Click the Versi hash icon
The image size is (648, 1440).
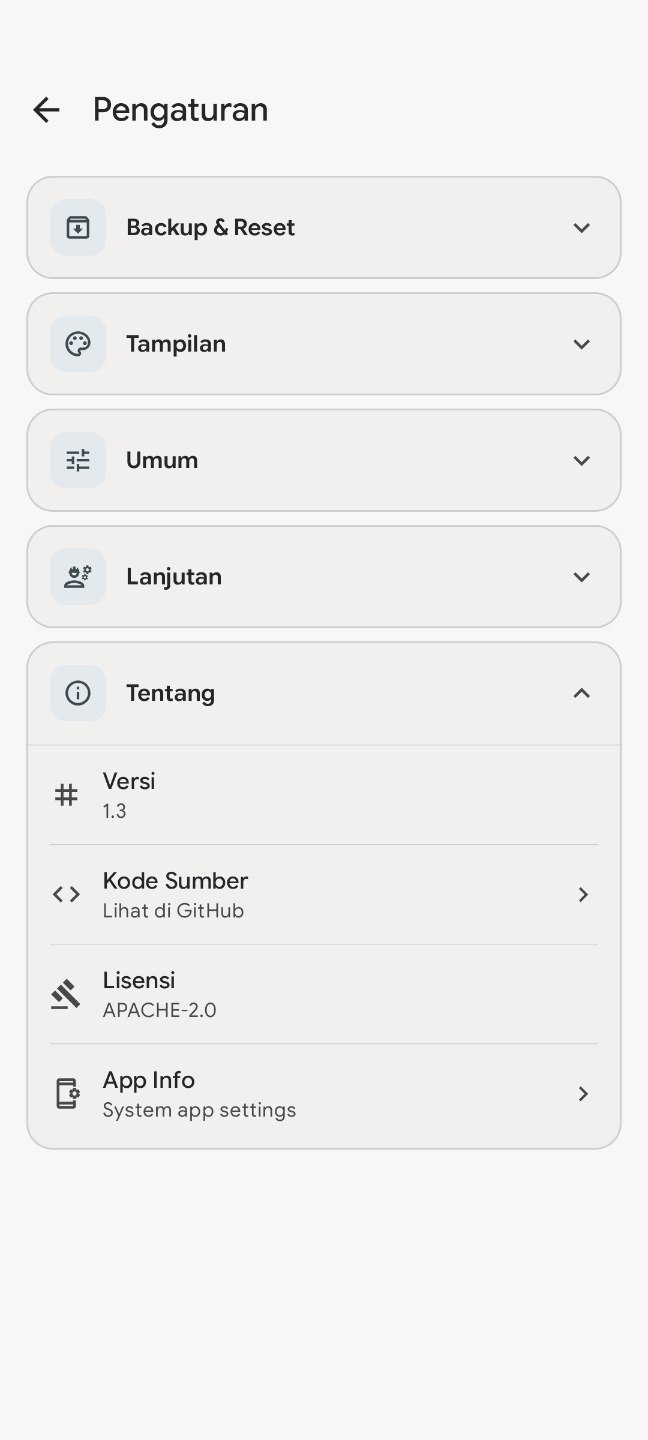(66, 795)
